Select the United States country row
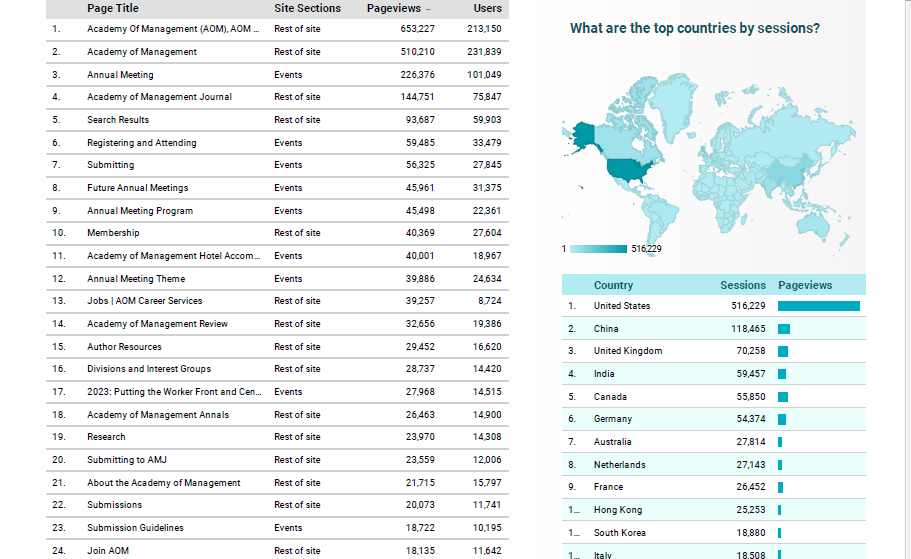Viewport: 911px width, 559px height. pos(713,306)
